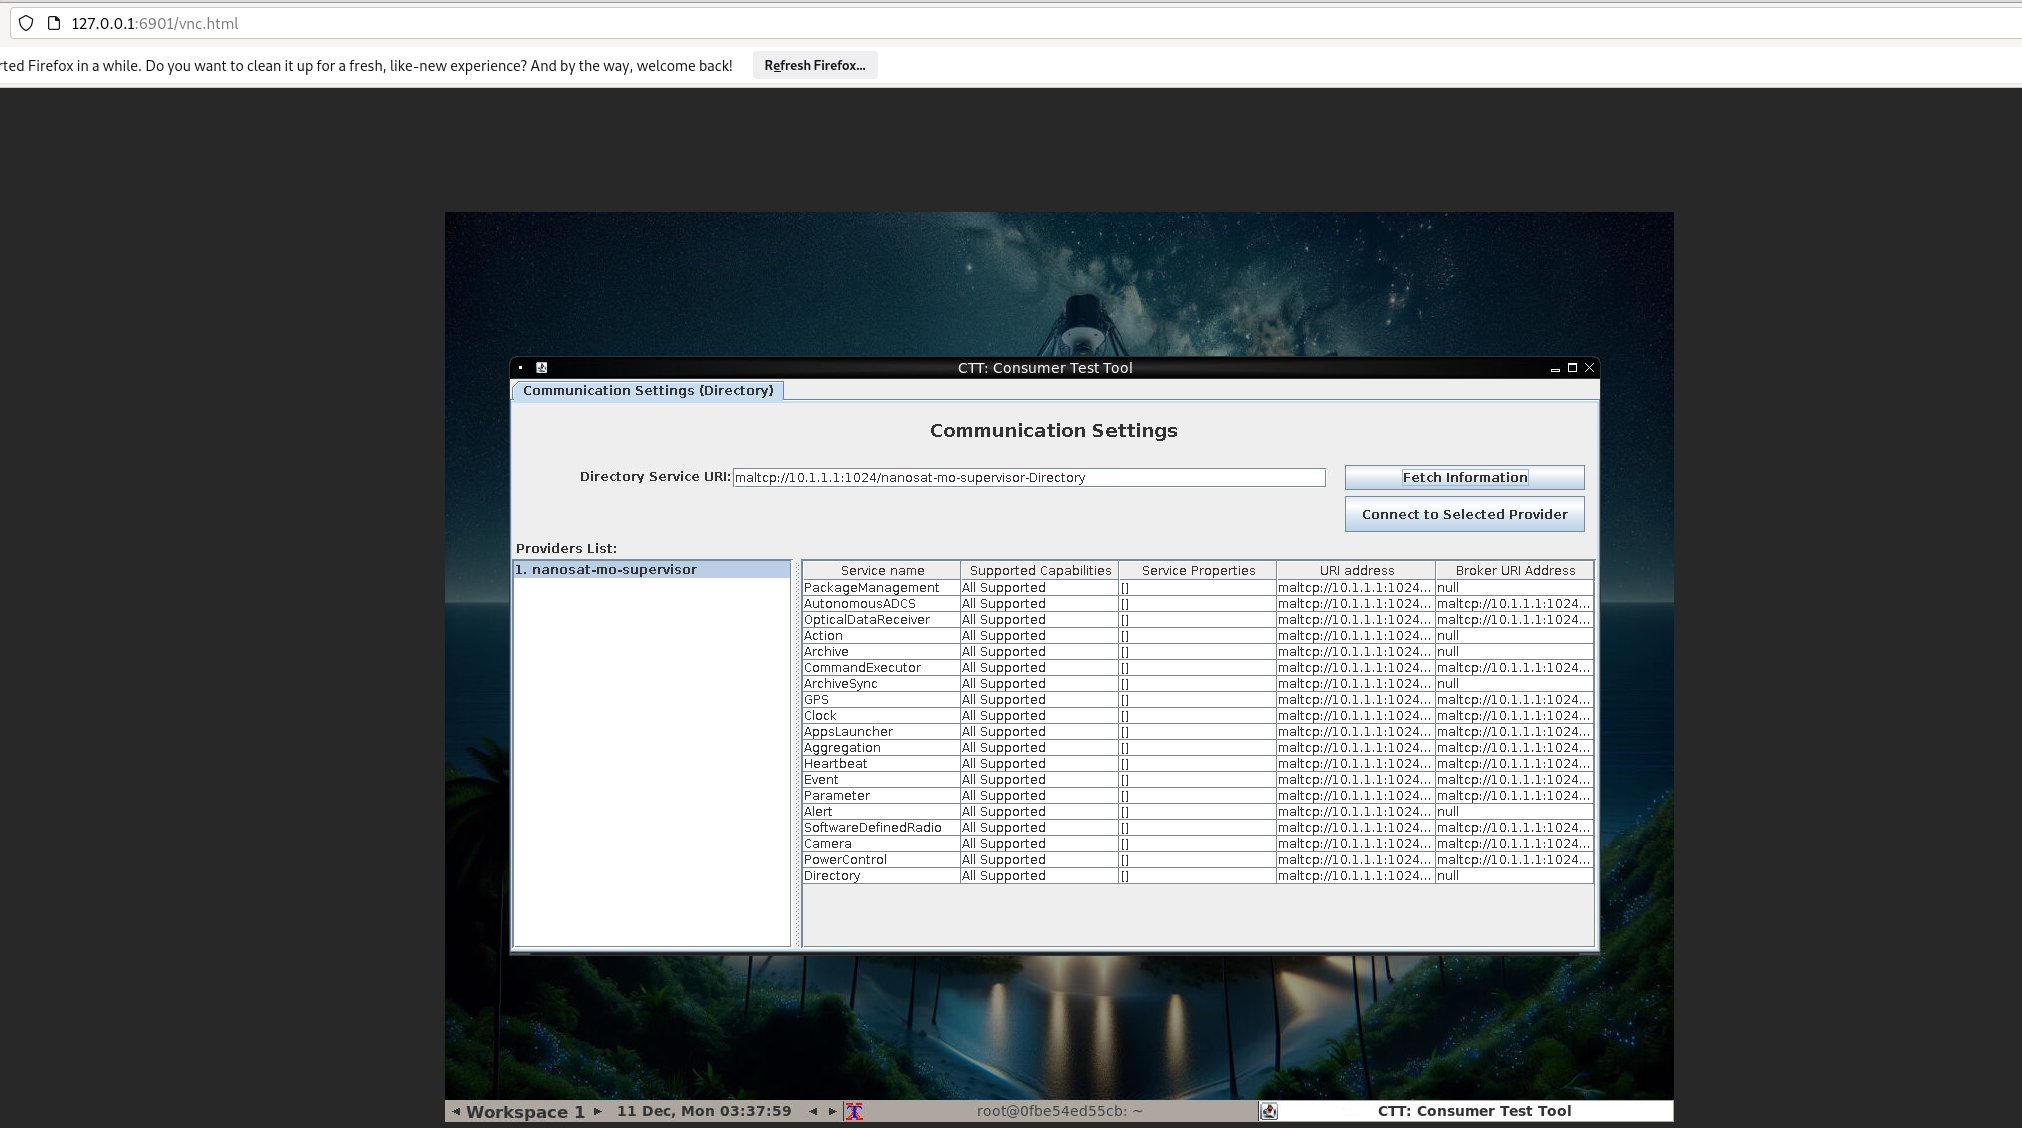Minimize the CTT Consumer Test Tool window

1555,369
